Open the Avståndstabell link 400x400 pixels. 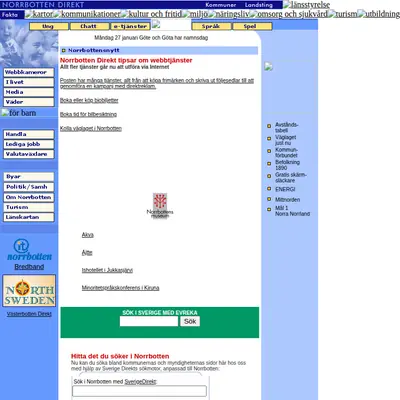click(287, 127)
